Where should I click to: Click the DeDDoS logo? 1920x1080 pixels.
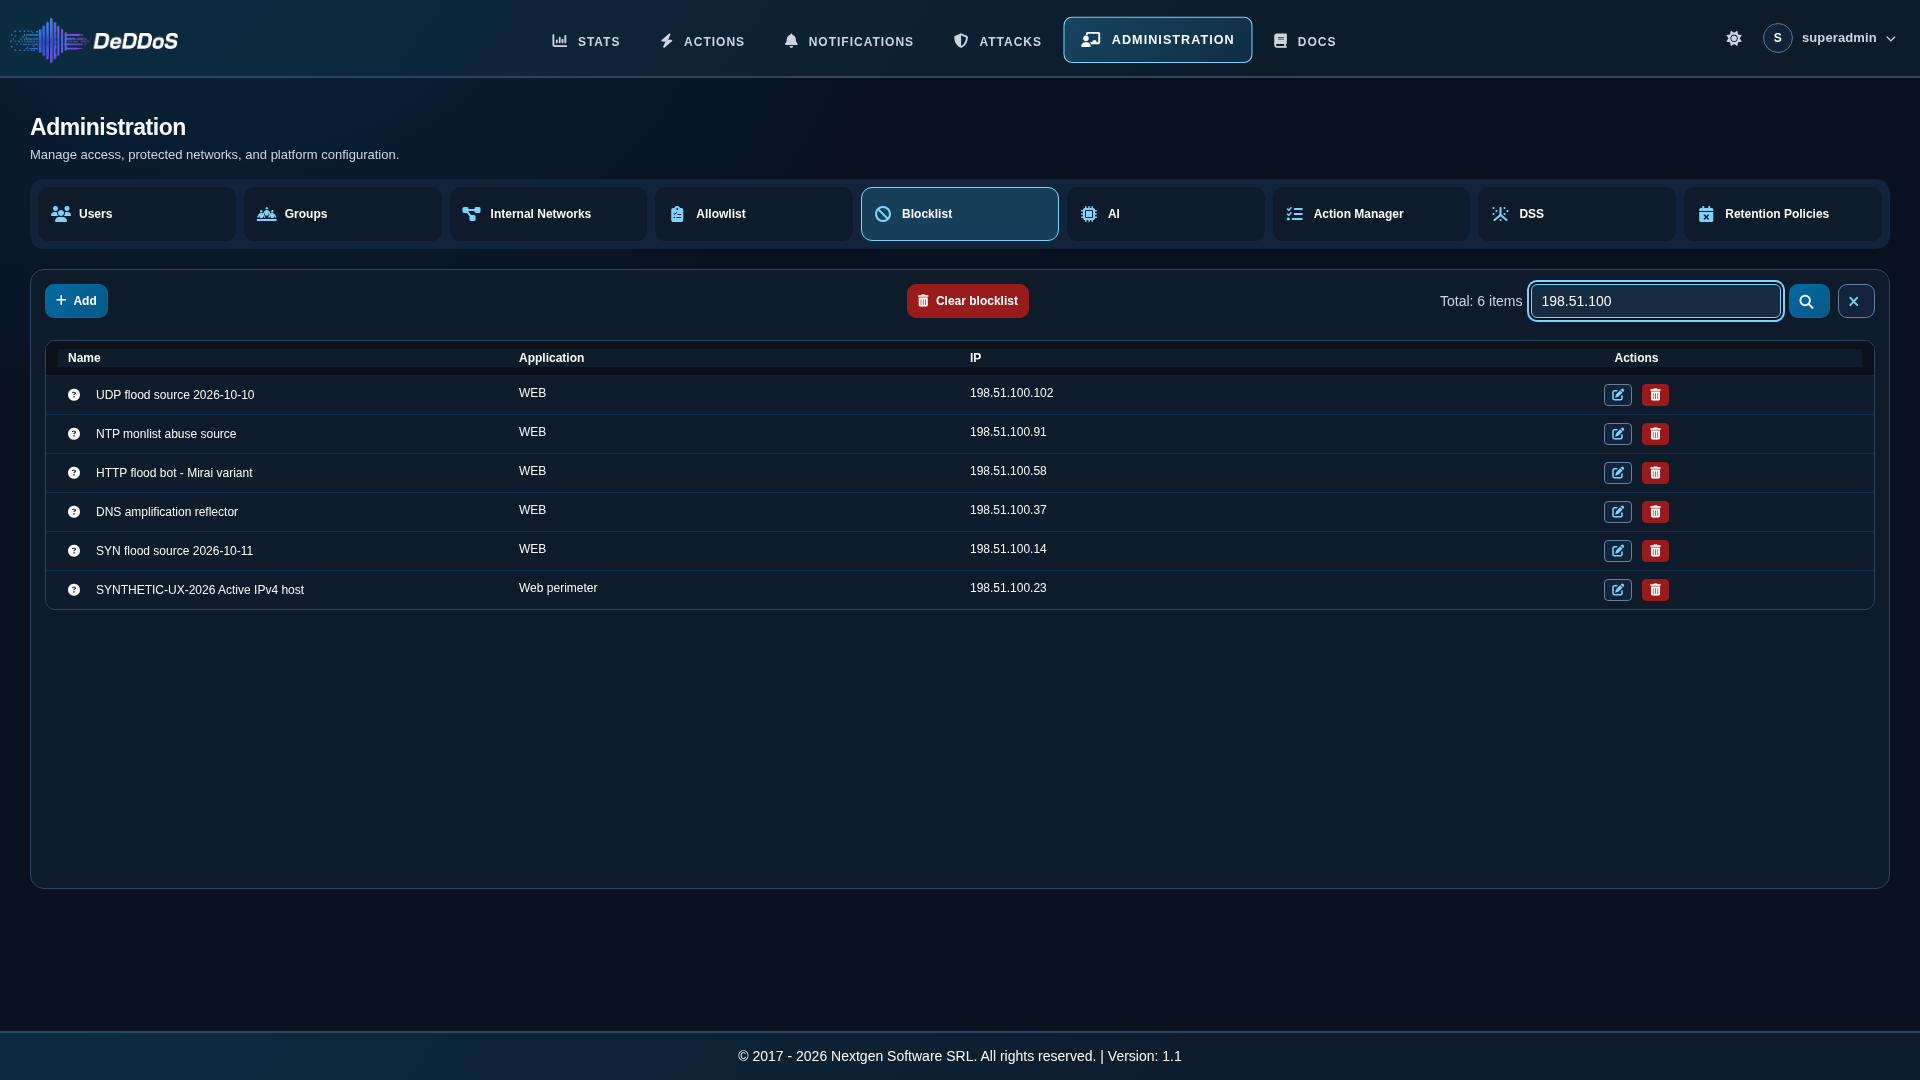point(95,40)
